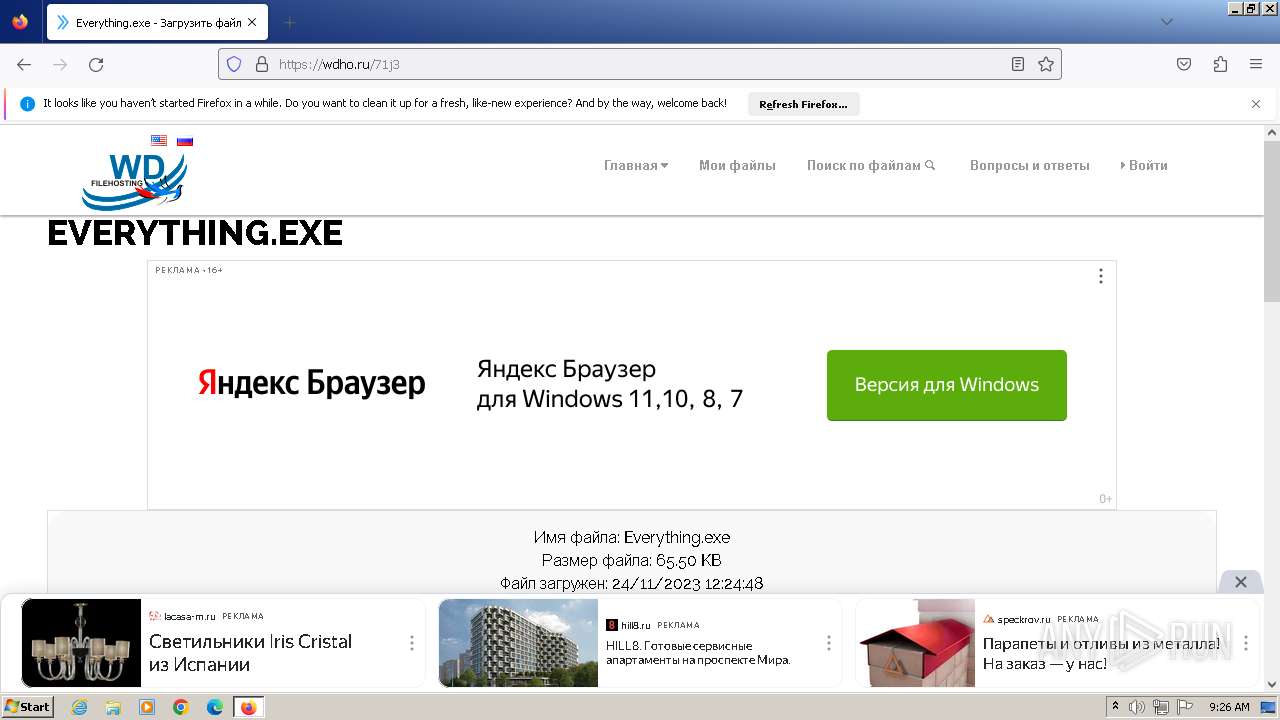
Task: Reload the page with the refresh icon
Action: tap(96, 64)
